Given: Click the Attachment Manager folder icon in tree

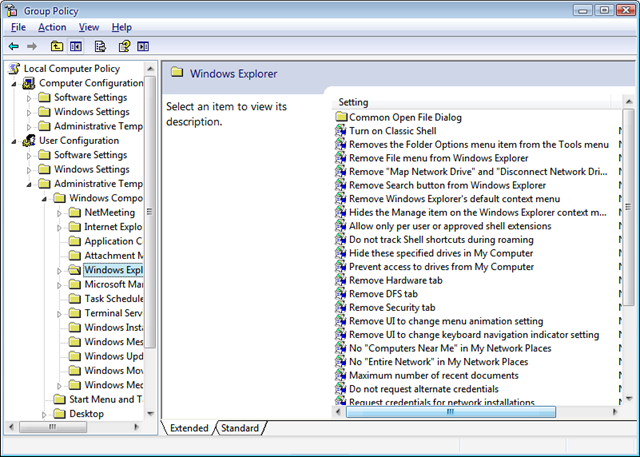Looking at the screenshot, I should pos(75,255).
